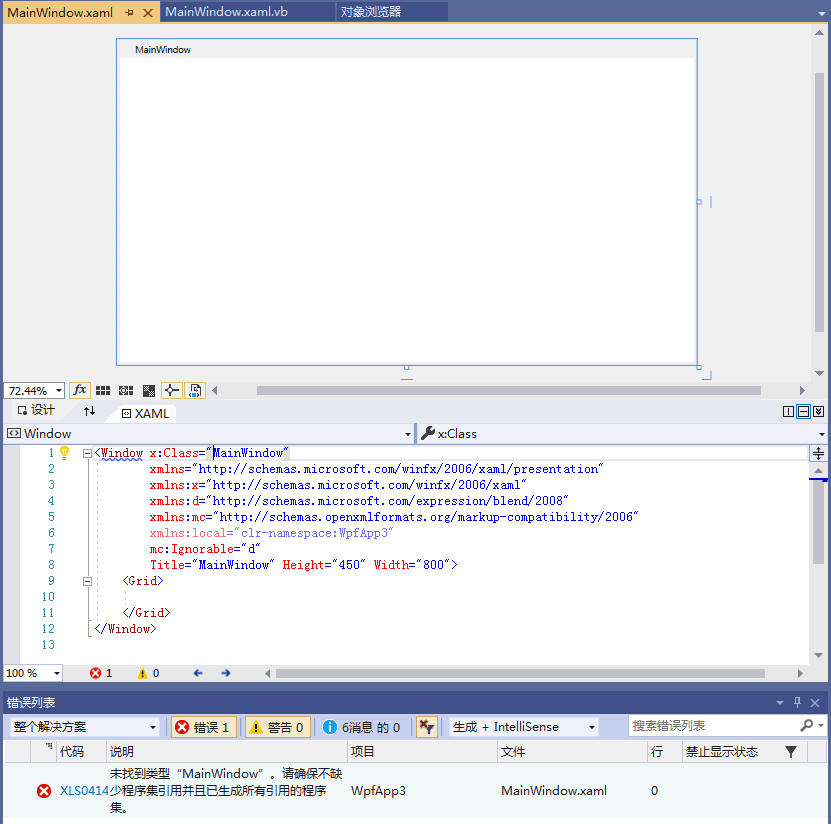
Task: Click the swap panes icon between design and XAML
Action: tap(89, 412)
